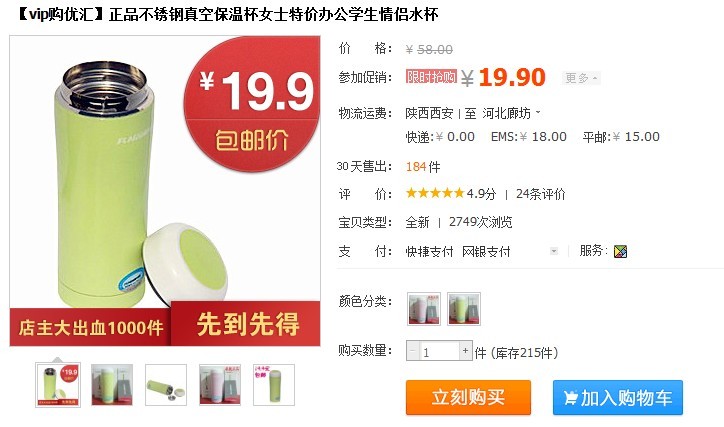Click the shopping cart icon in 加入购物车
724x427 pixels.
(570, 398)
